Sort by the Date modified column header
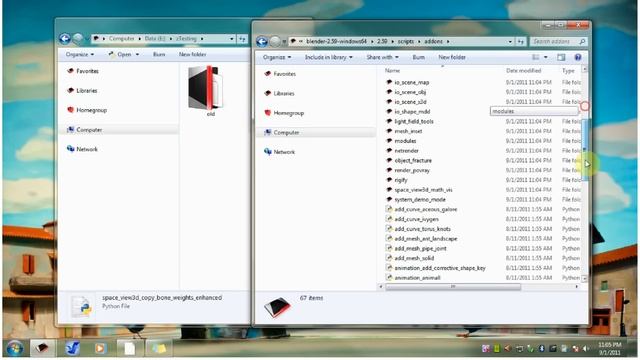Viewport: 640px width, 360px height. coord(524,71)
